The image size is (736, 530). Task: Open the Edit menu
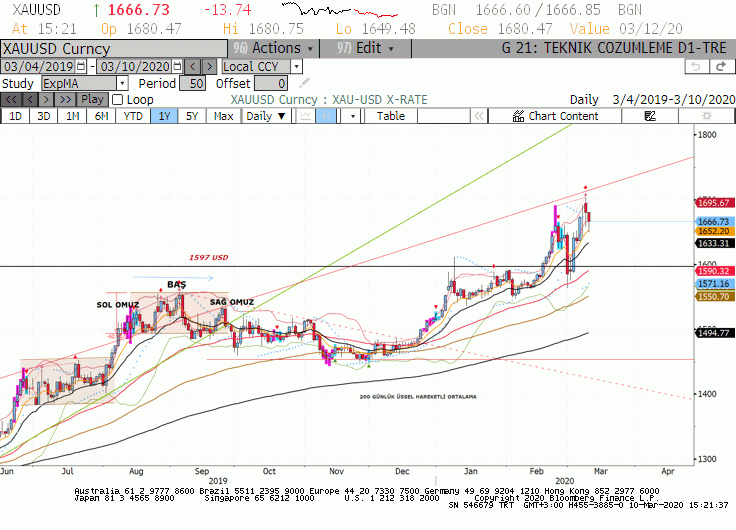point(366,48)
